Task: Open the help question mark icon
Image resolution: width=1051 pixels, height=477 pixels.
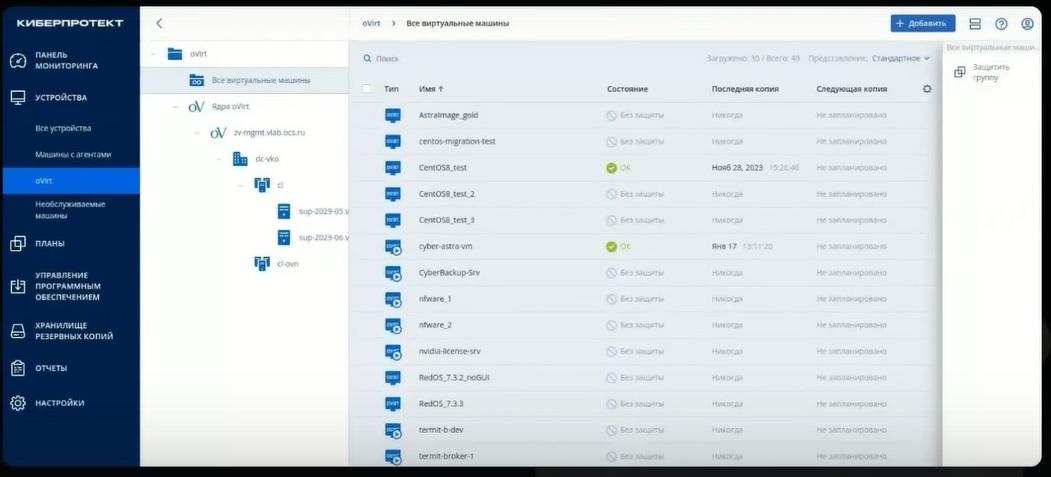Action: pyautogui.click(x=1001, y=23)
